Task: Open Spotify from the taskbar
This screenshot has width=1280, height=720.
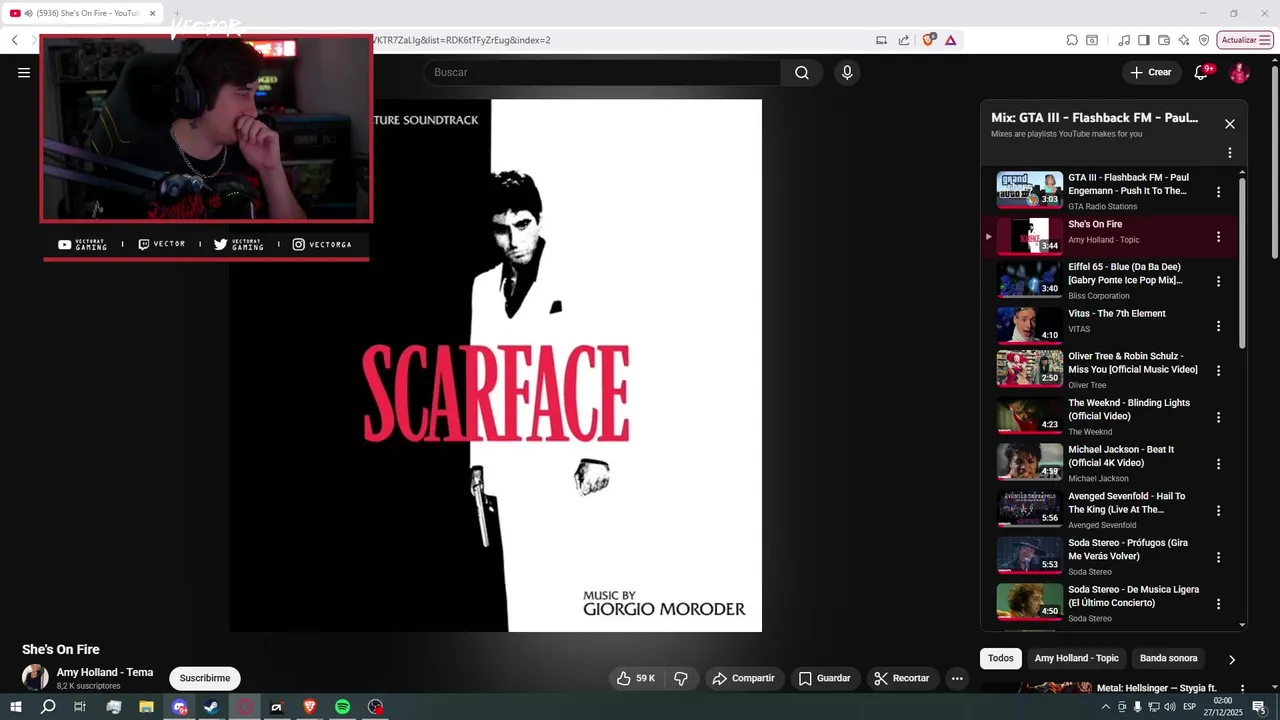Action: (342, 707)
